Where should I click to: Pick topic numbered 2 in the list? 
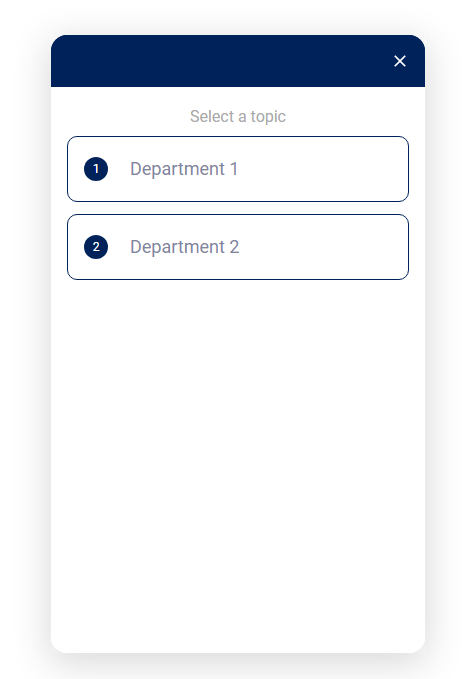tap(238, 247)
